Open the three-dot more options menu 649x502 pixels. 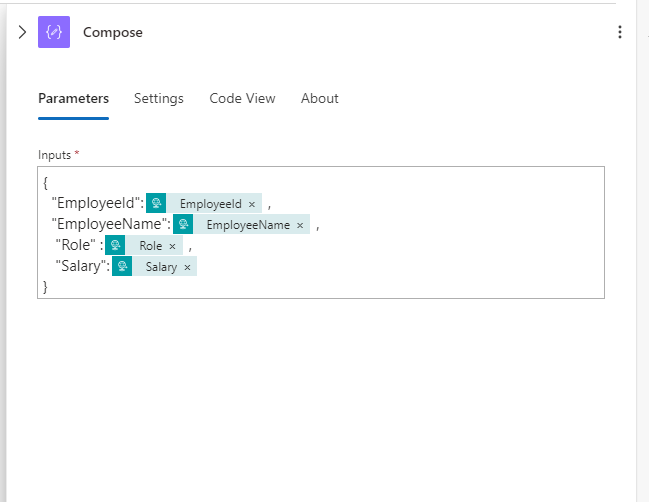pyautogui.click(x=620, y=32)
